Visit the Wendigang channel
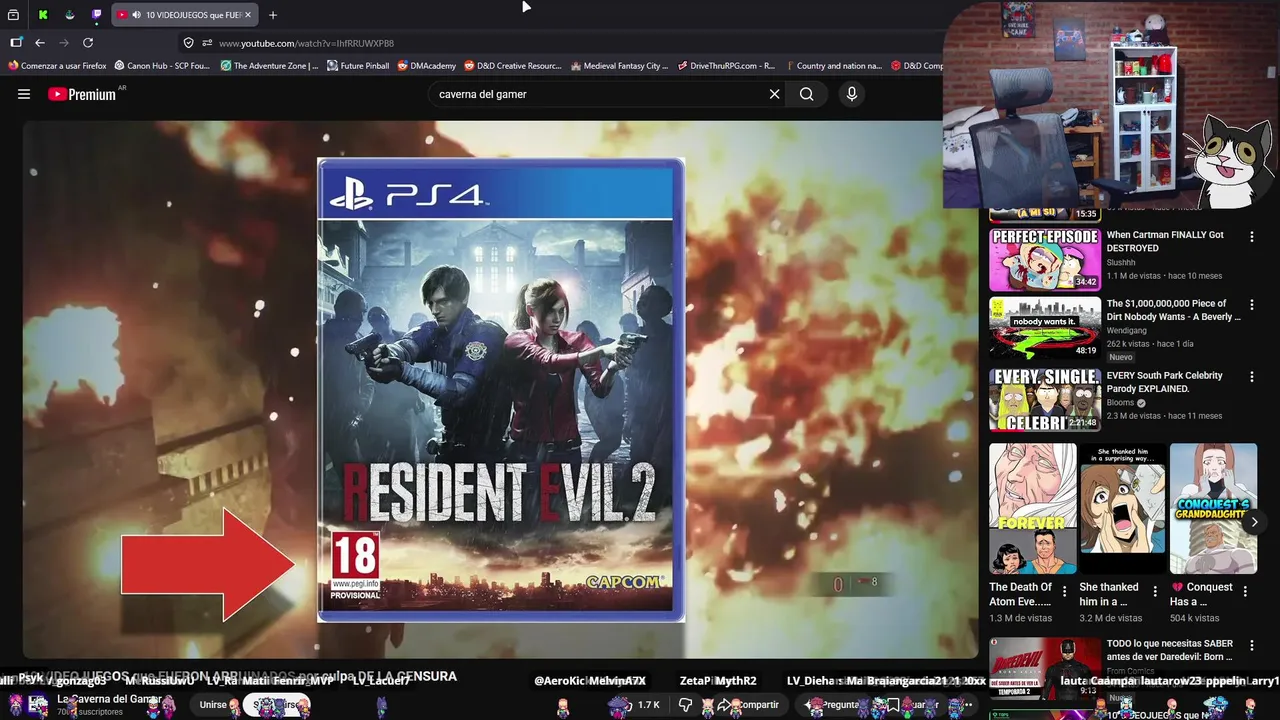 (x=1127, y=330)
